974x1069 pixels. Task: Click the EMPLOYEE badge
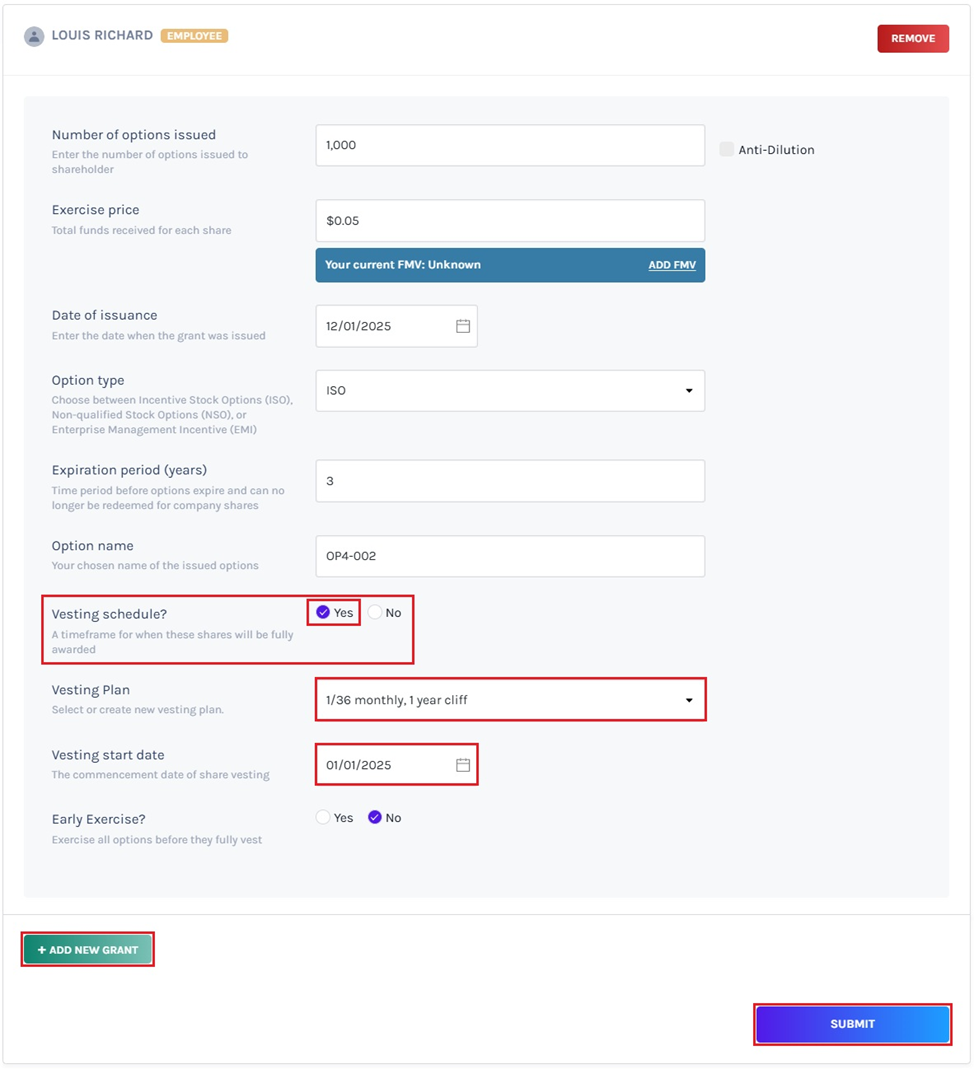tap(194, 35)
